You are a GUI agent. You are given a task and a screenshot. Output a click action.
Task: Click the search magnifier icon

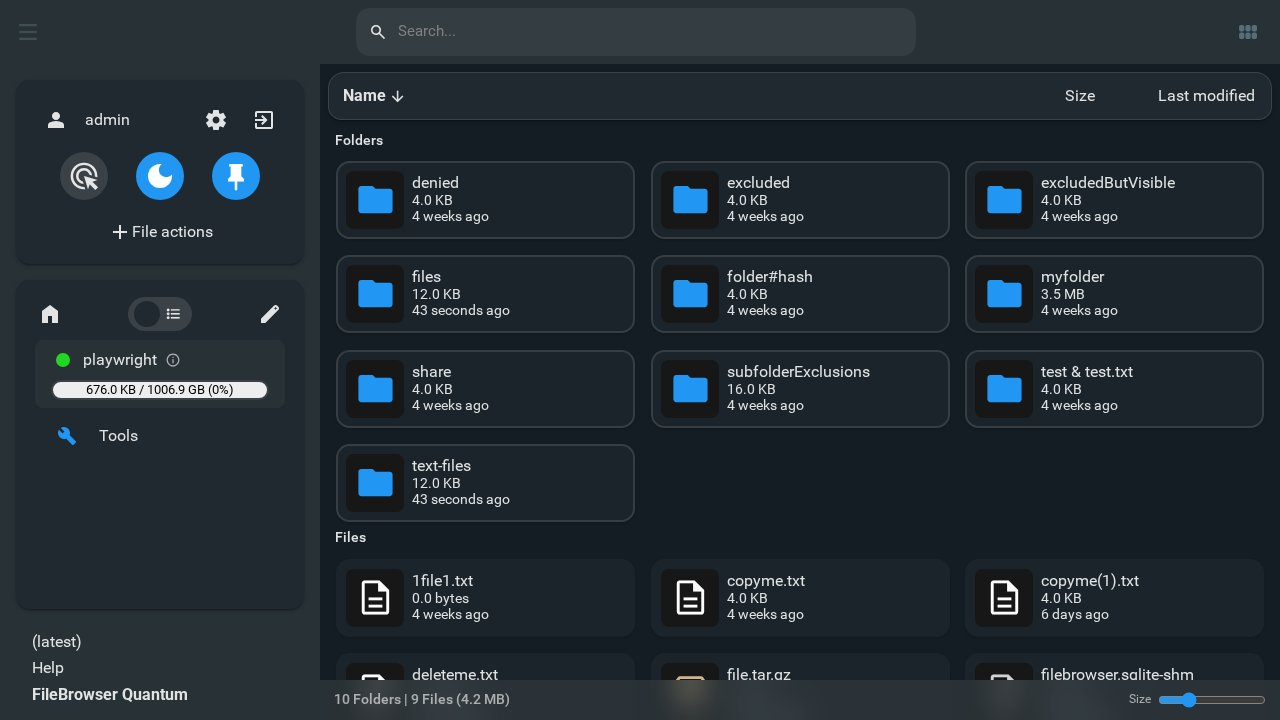(x=378, y=32)
